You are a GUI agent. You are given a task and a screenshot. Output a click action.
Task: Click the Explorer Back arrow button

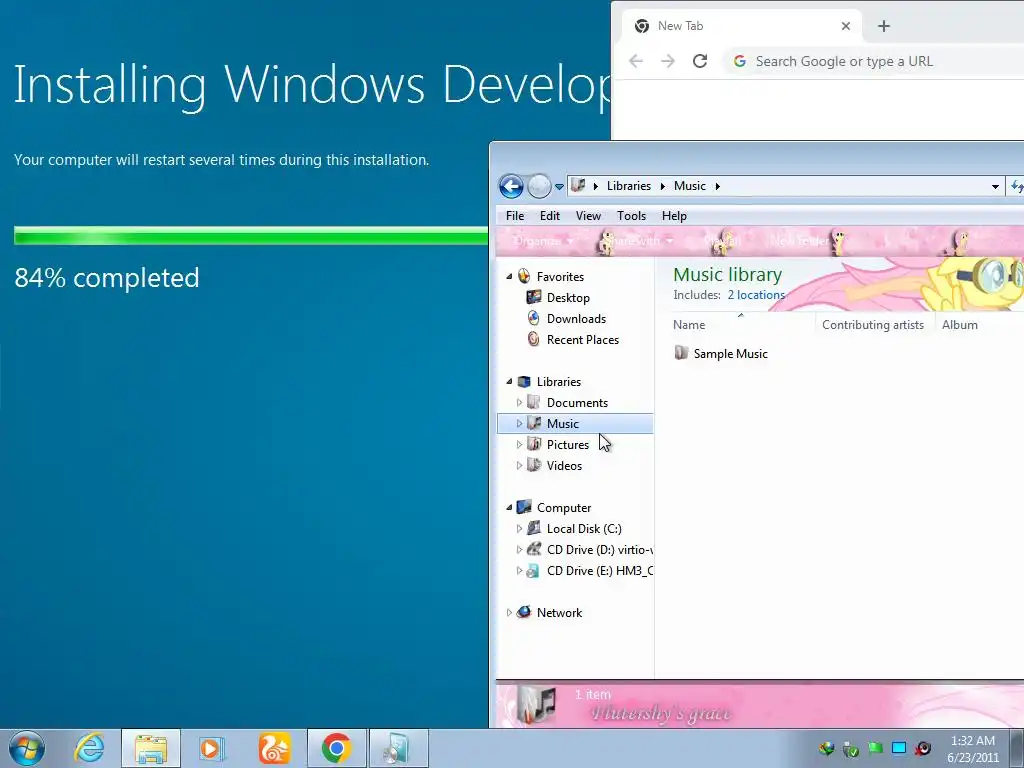(511, 186)
